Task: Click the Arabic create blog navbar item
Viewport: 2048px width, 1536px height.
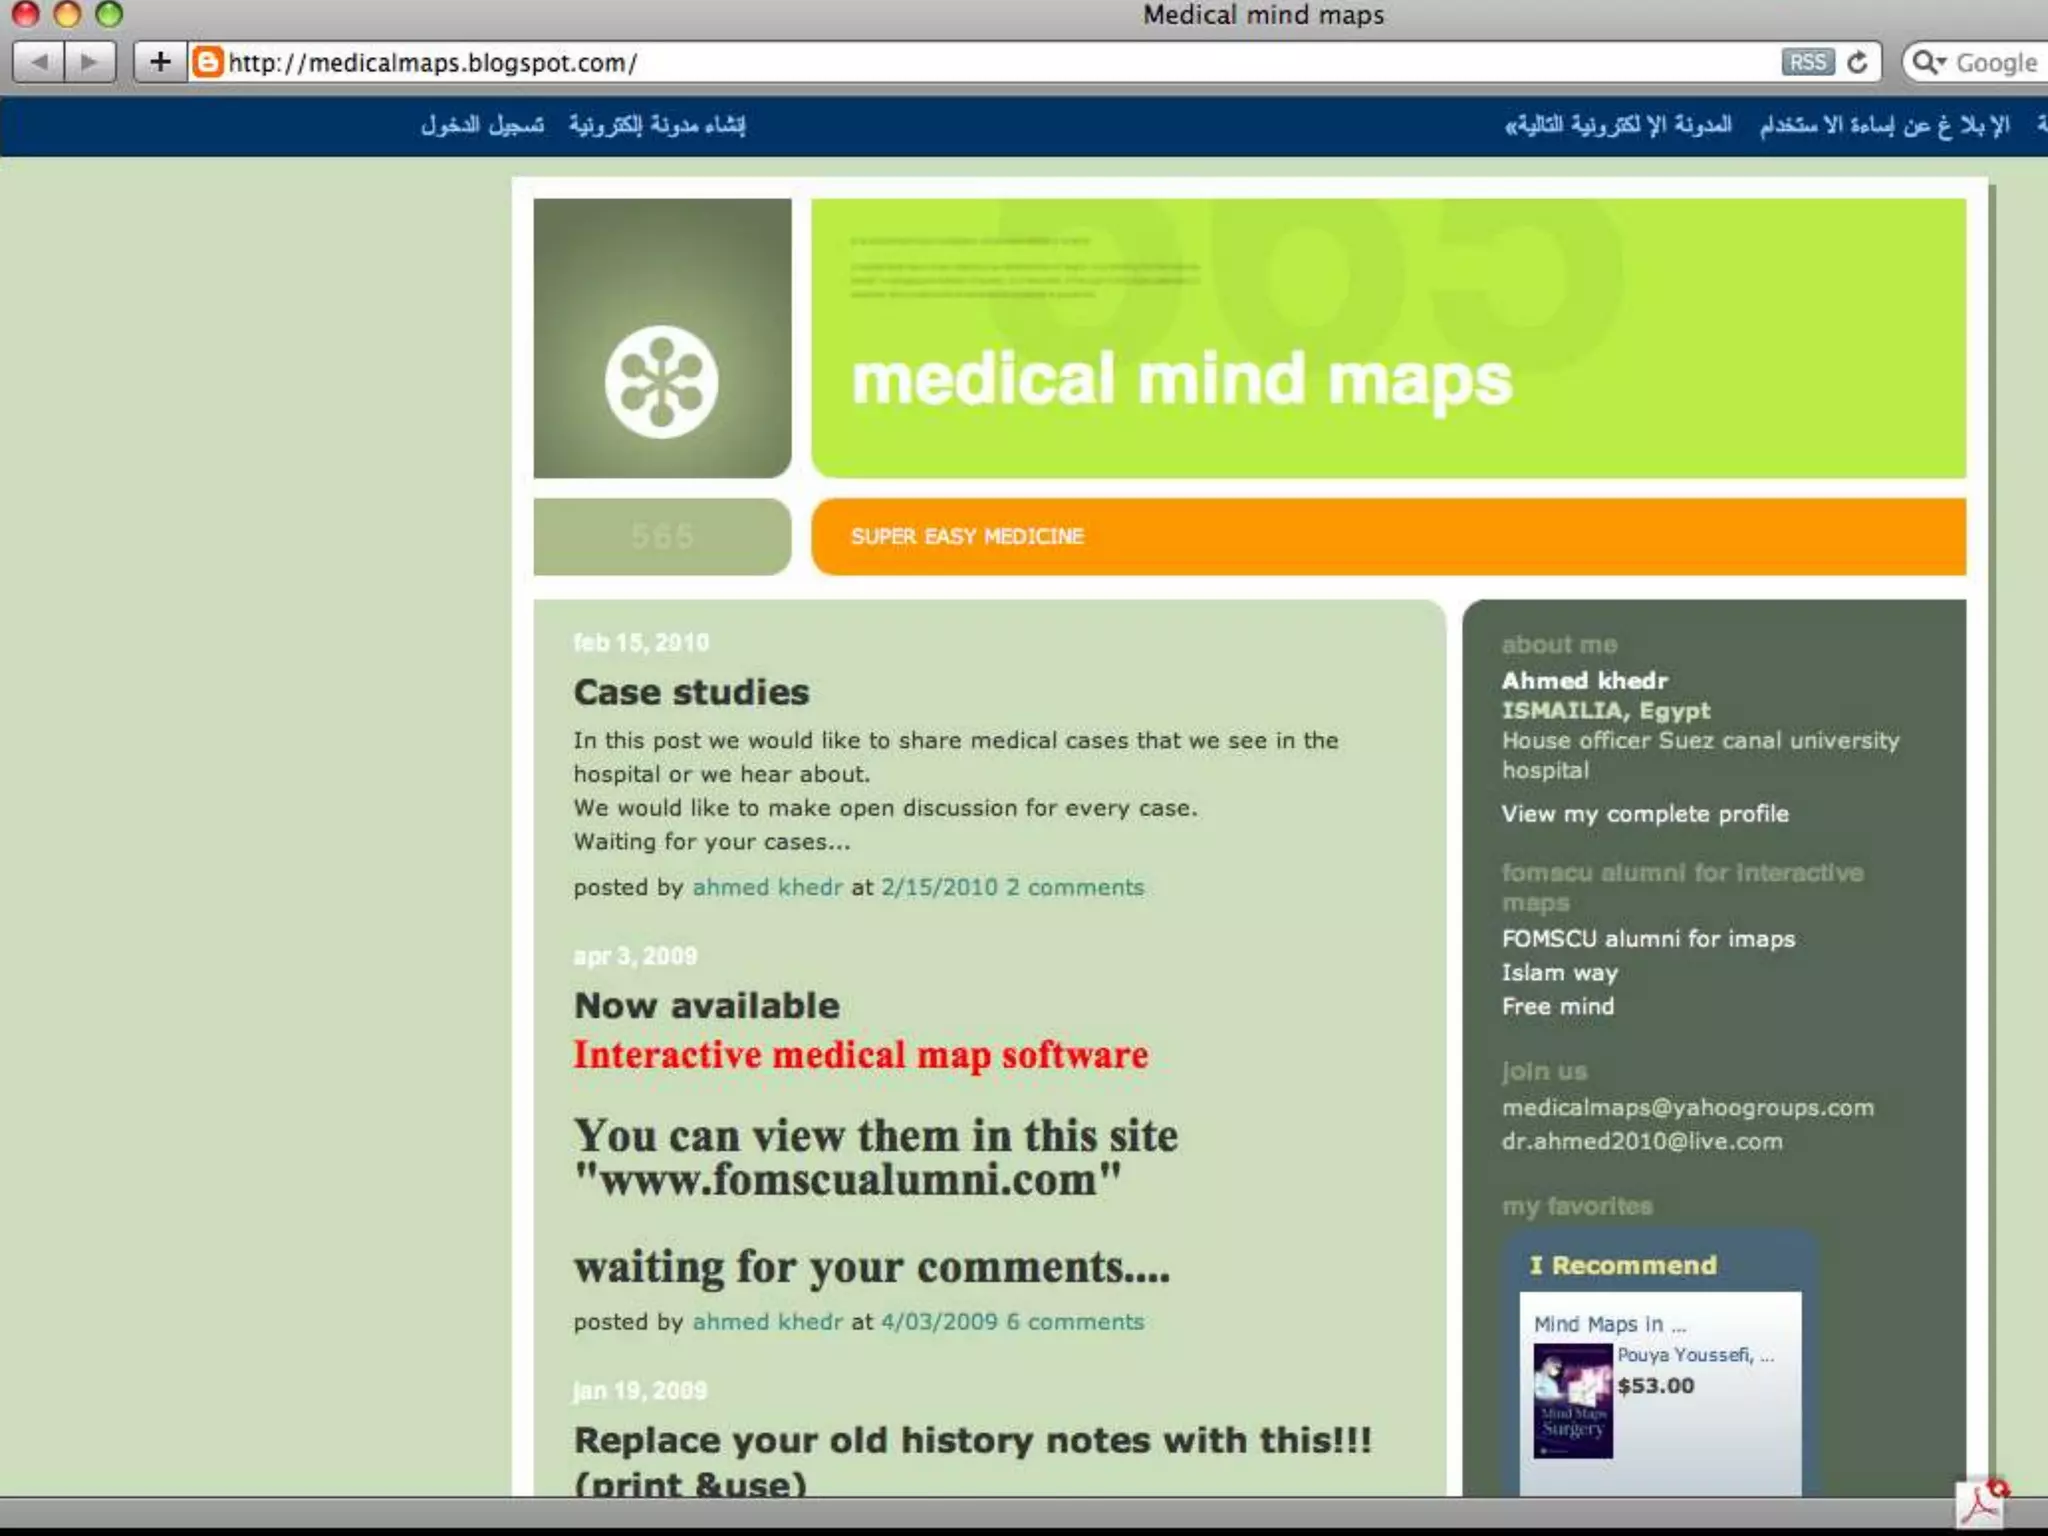Action: point(657,125)
